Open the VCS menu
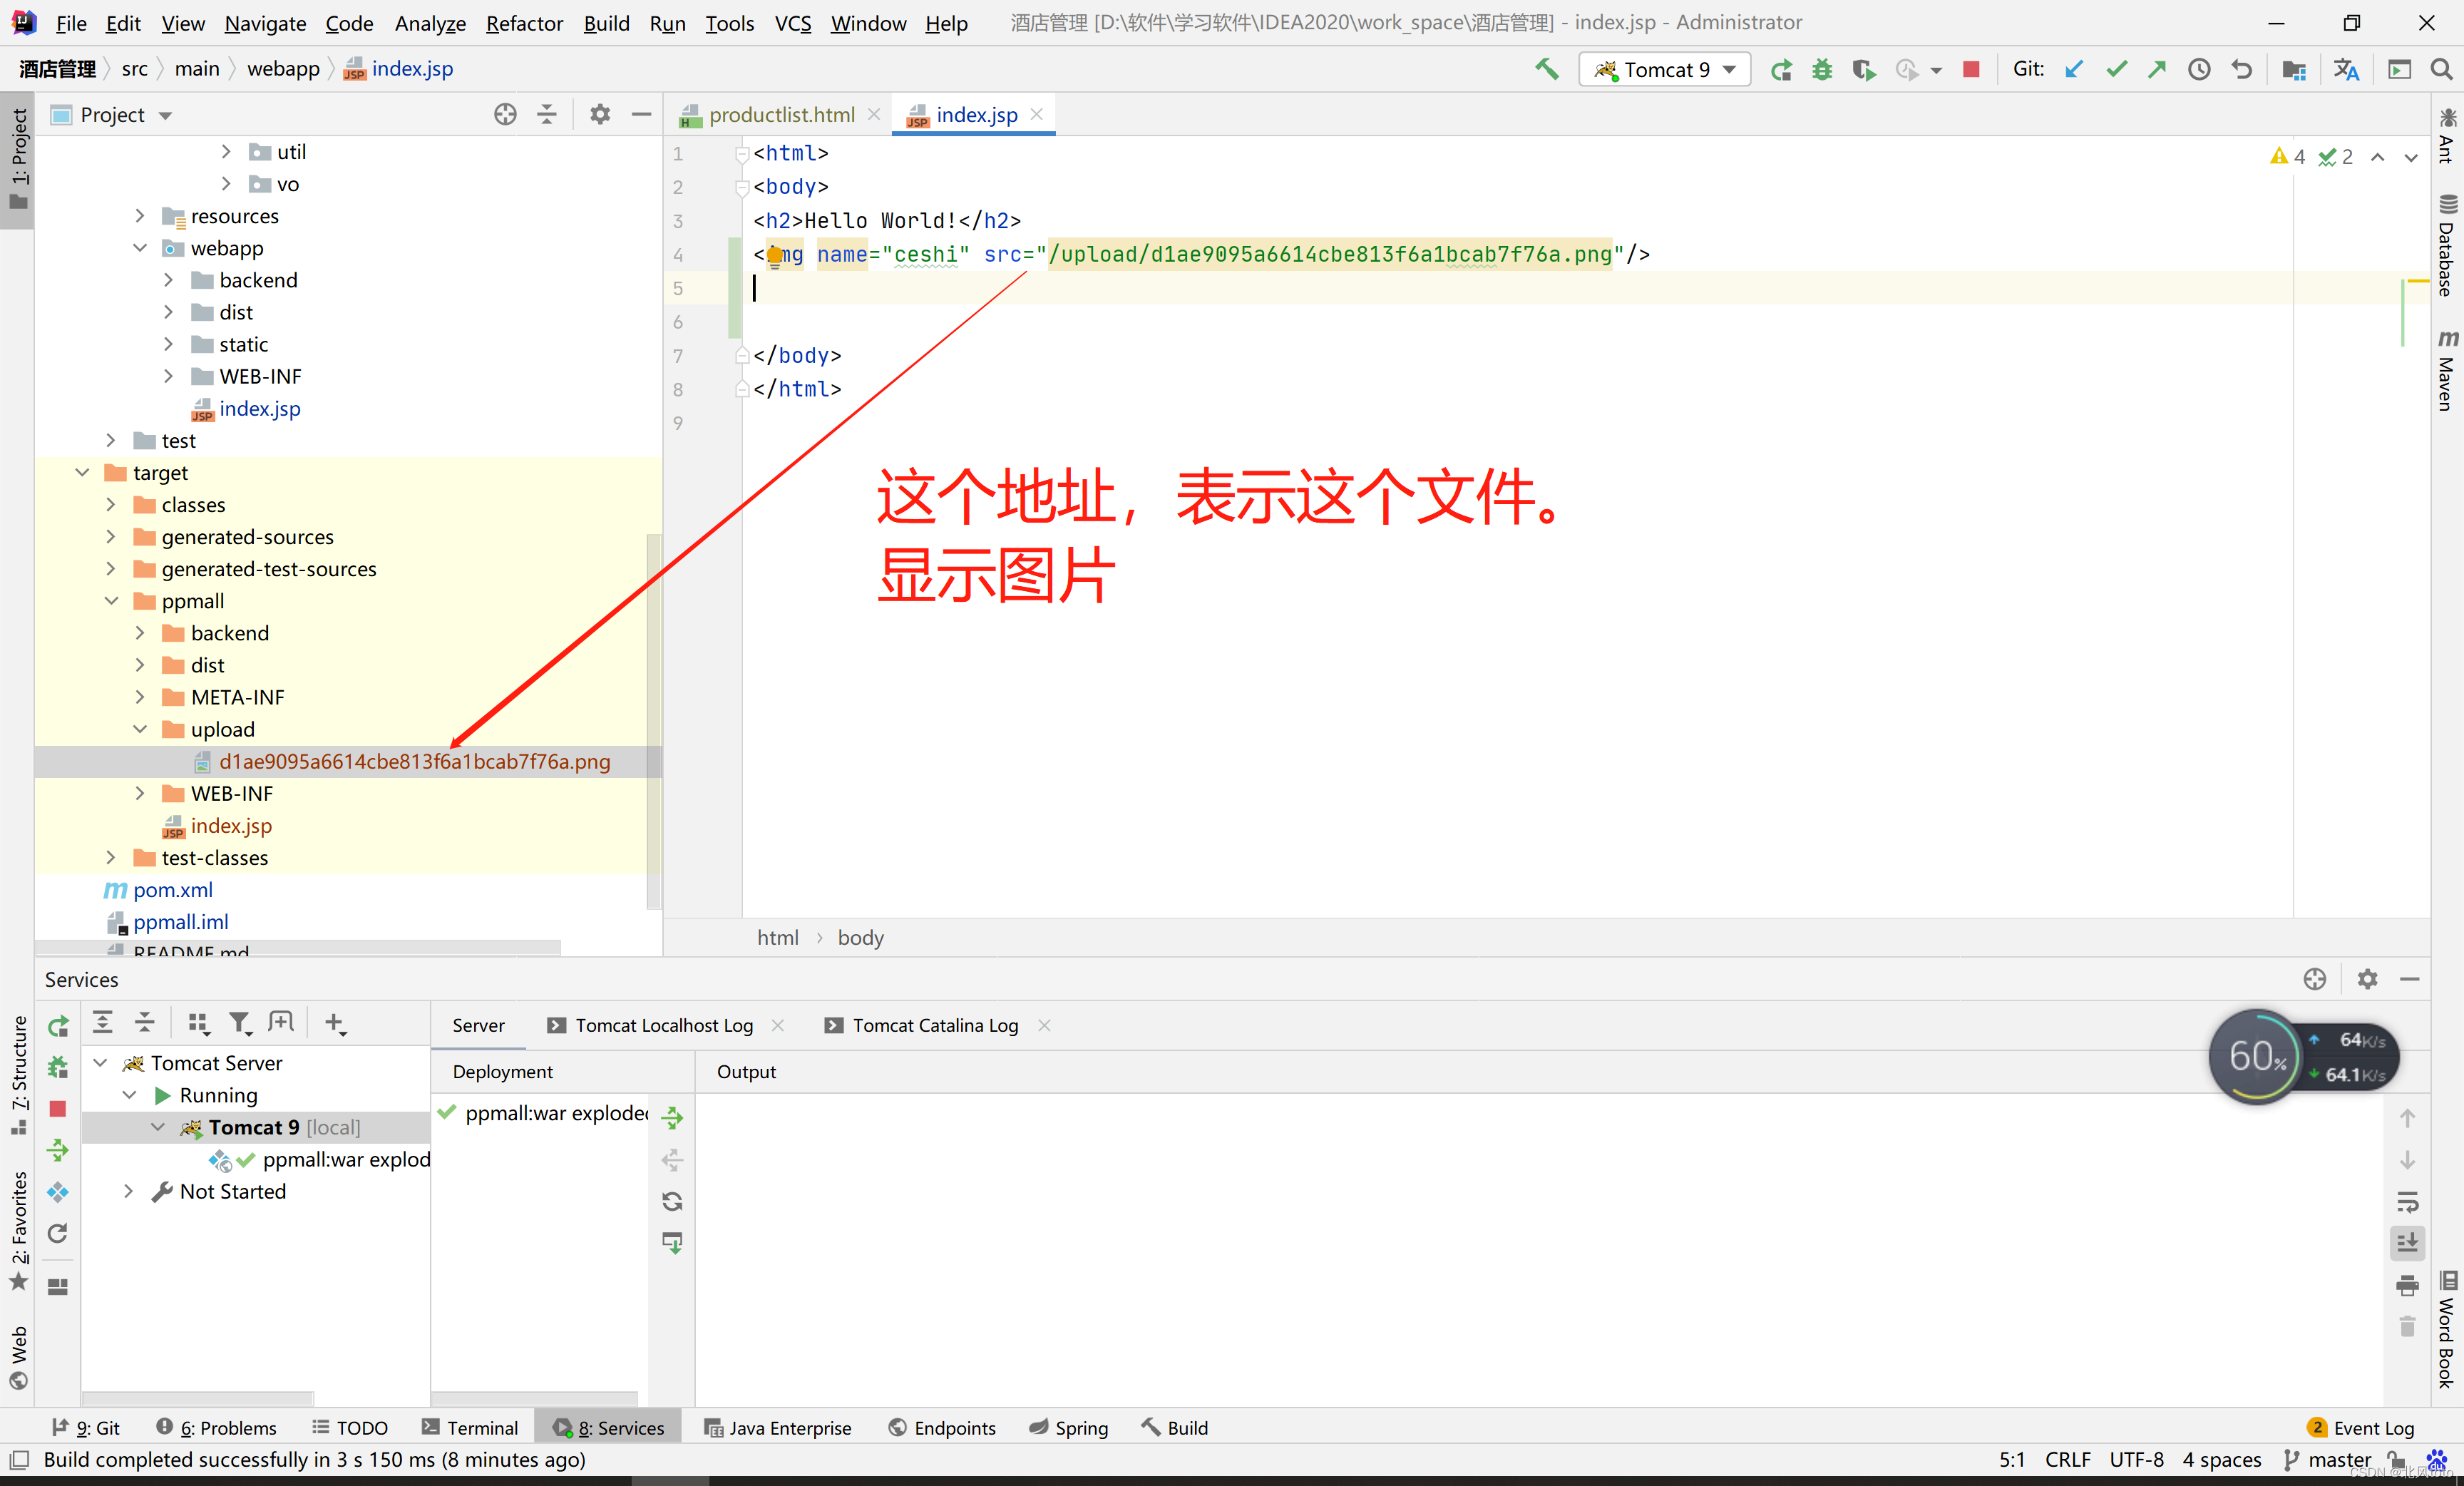 (793, 22)
